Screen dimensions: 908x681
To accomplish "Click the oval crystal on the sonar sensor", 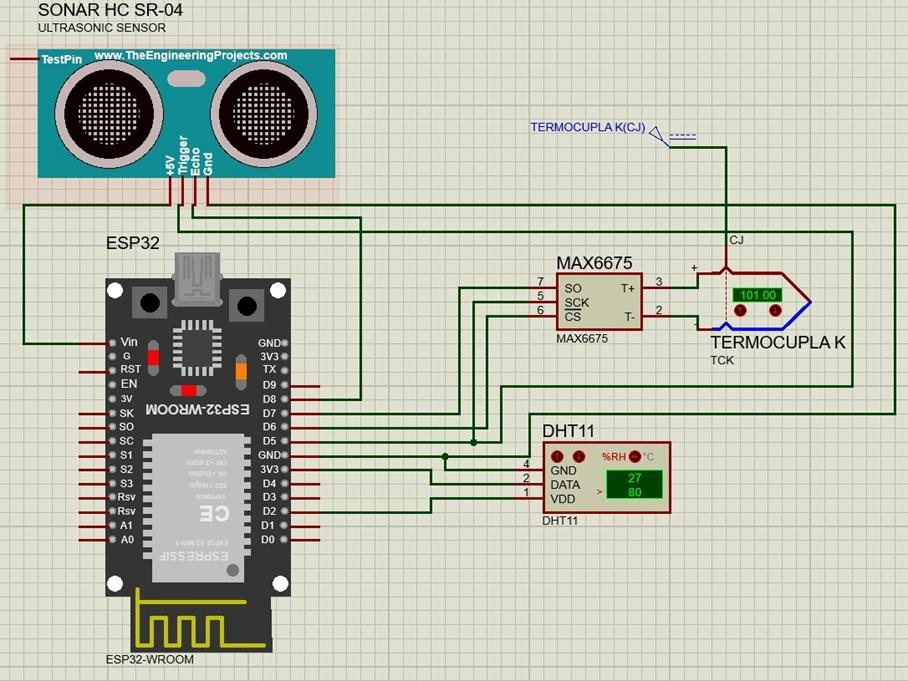I will pyautogui.click(x=186, y=79).
